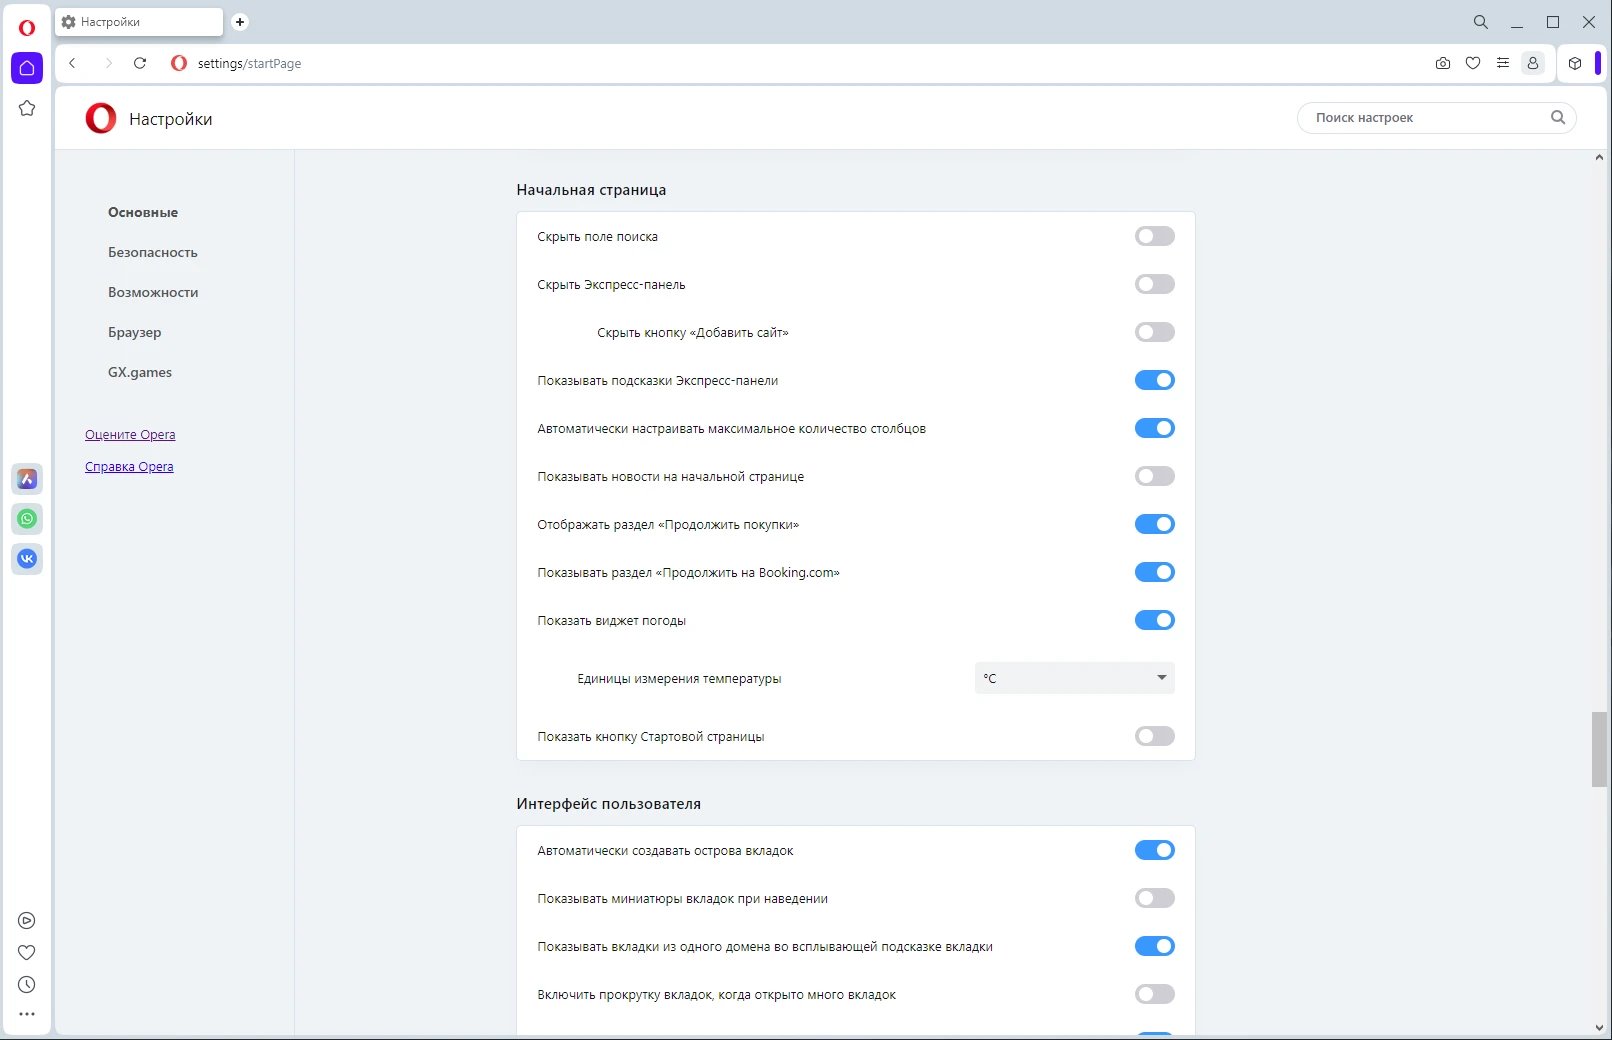
Task: Toggle 'Скрыть кнопку «Добавить сайт»'
Action: 1155,332
